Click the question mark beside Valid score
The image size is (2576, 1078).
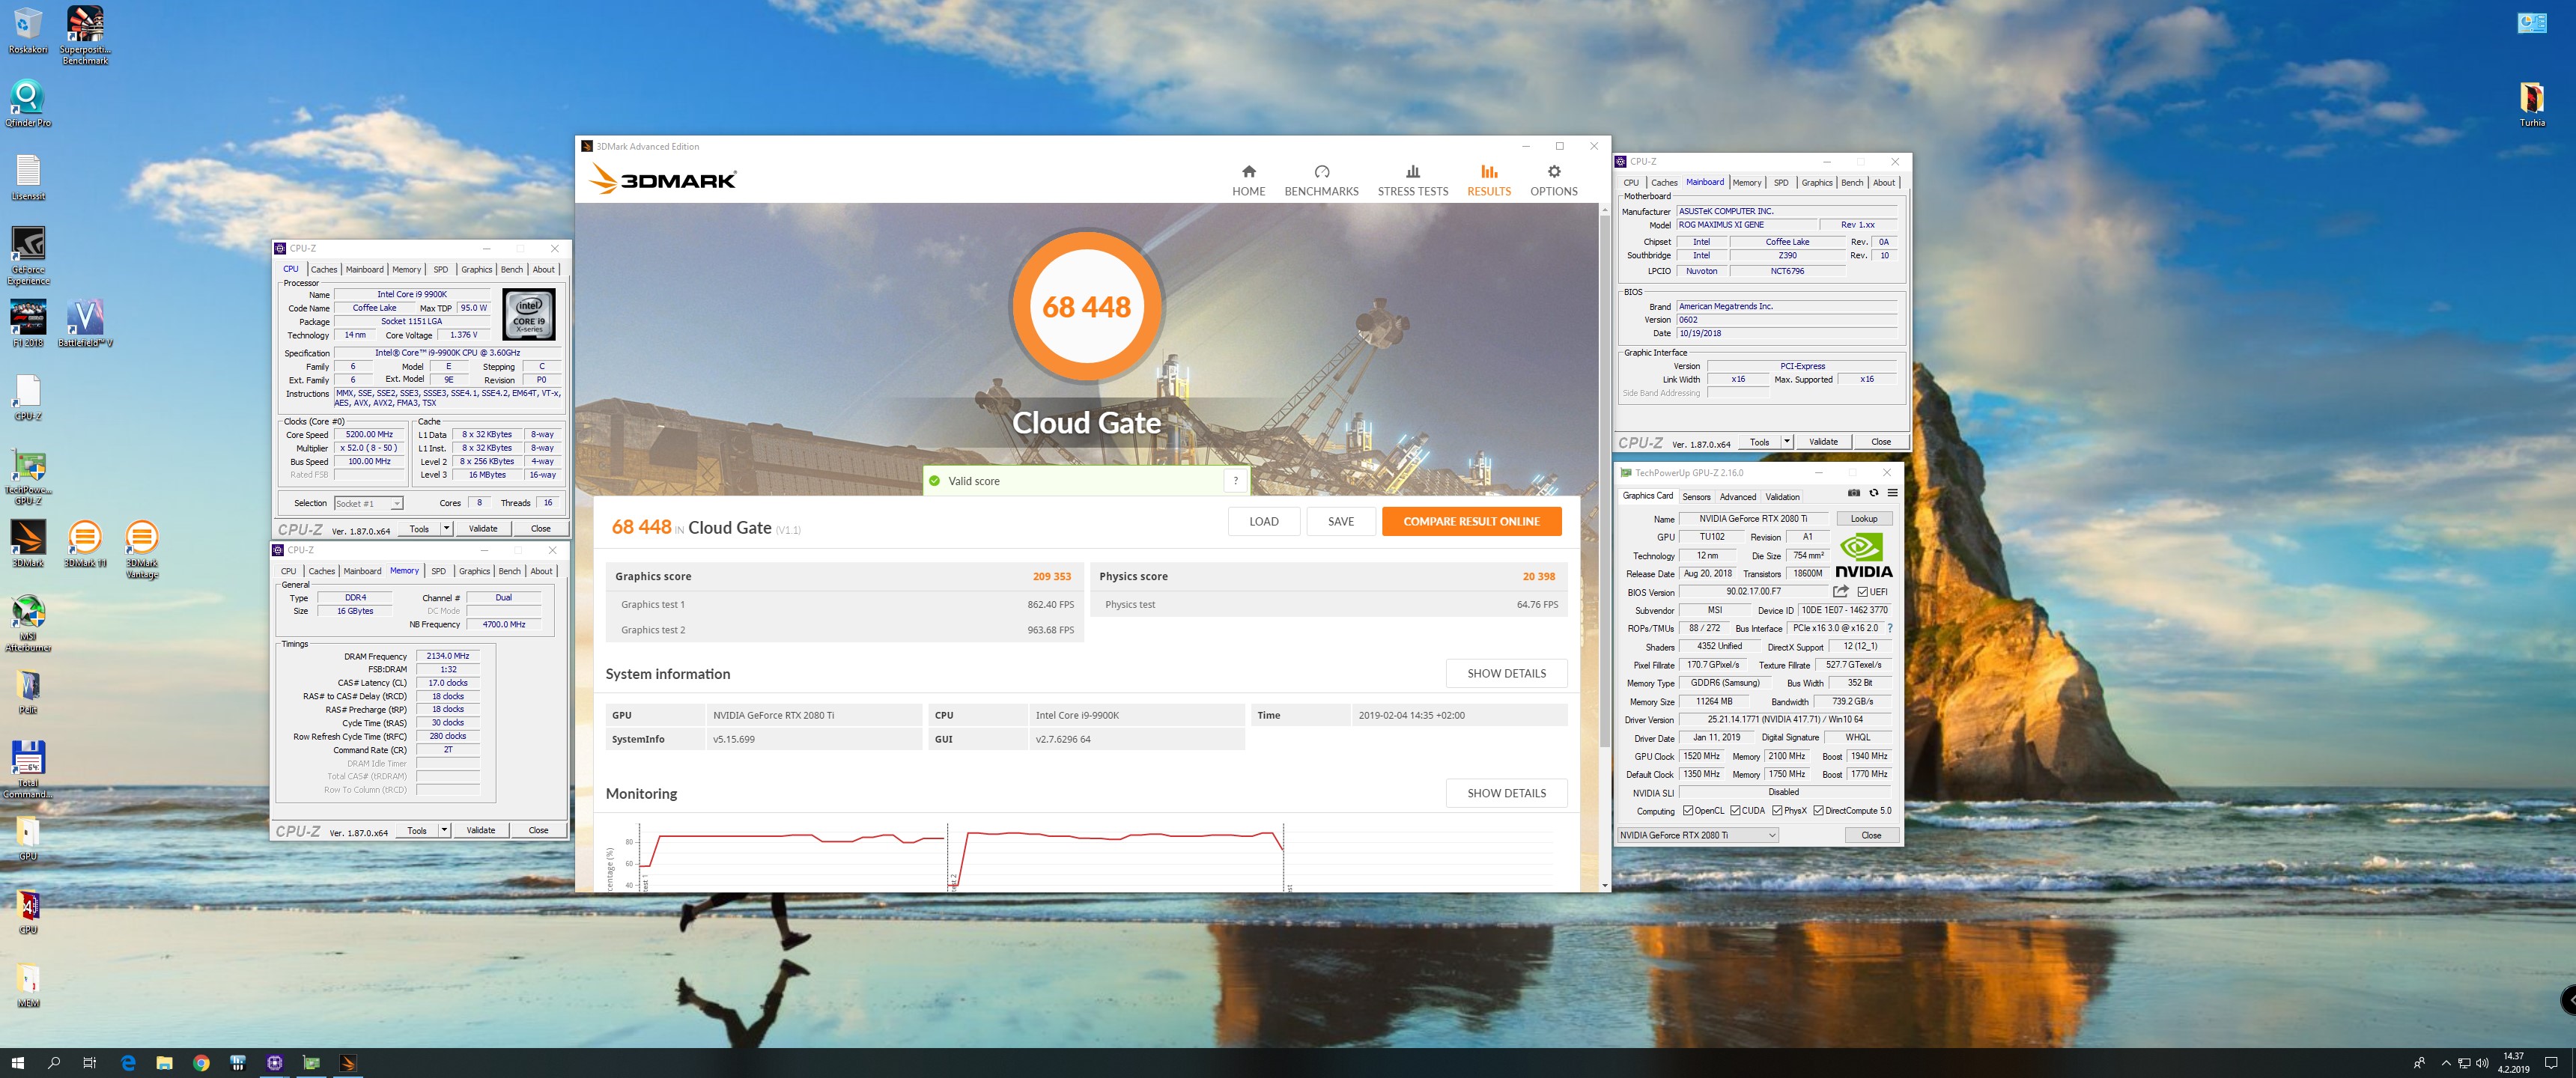tap(1236, 481)
